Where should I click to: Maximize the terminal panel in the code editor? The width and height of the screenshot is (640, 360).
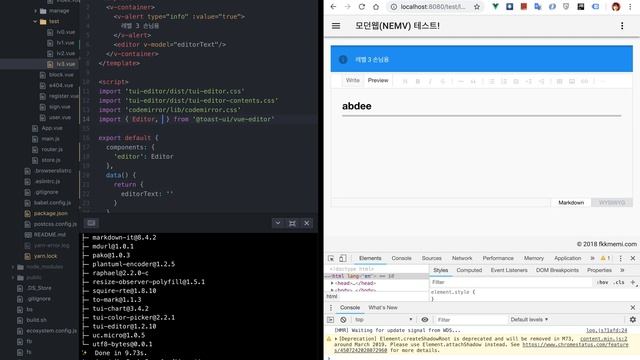click(292, 223)
